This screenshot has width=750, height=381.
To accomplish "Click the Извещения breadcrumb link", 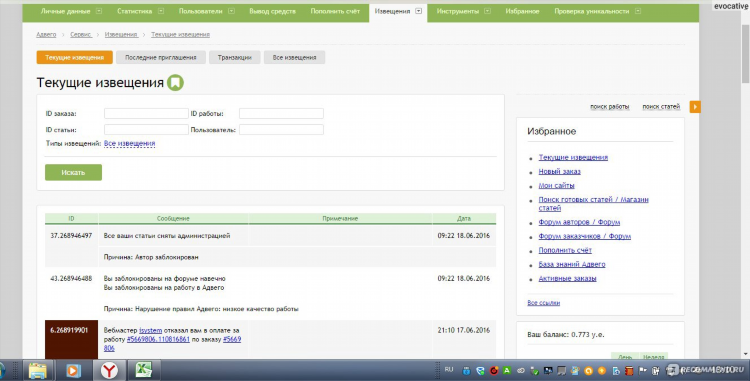I will coord(121,34).
